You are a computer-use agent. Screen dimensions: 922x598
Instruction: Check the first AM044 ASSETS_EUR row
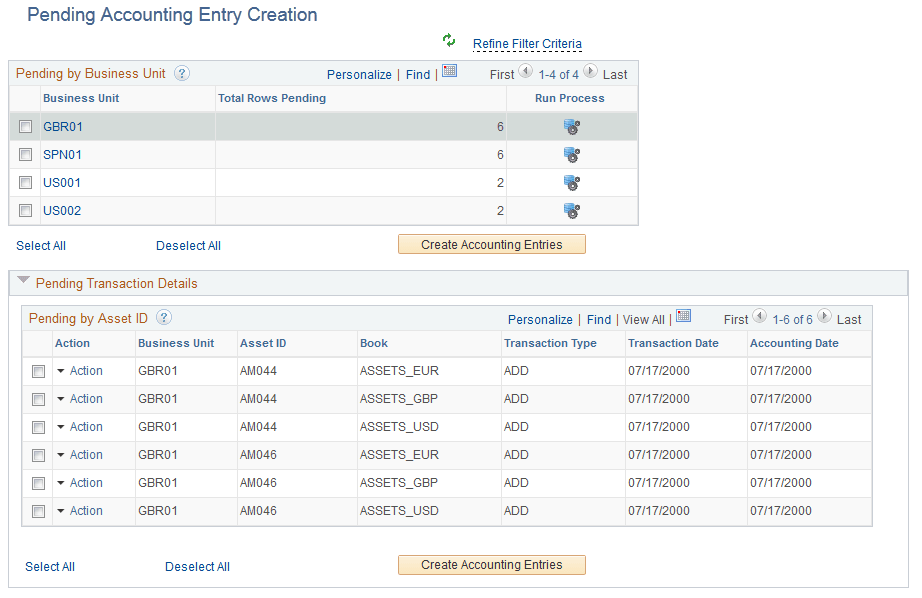pyautogui.click(x=37, y=371)
